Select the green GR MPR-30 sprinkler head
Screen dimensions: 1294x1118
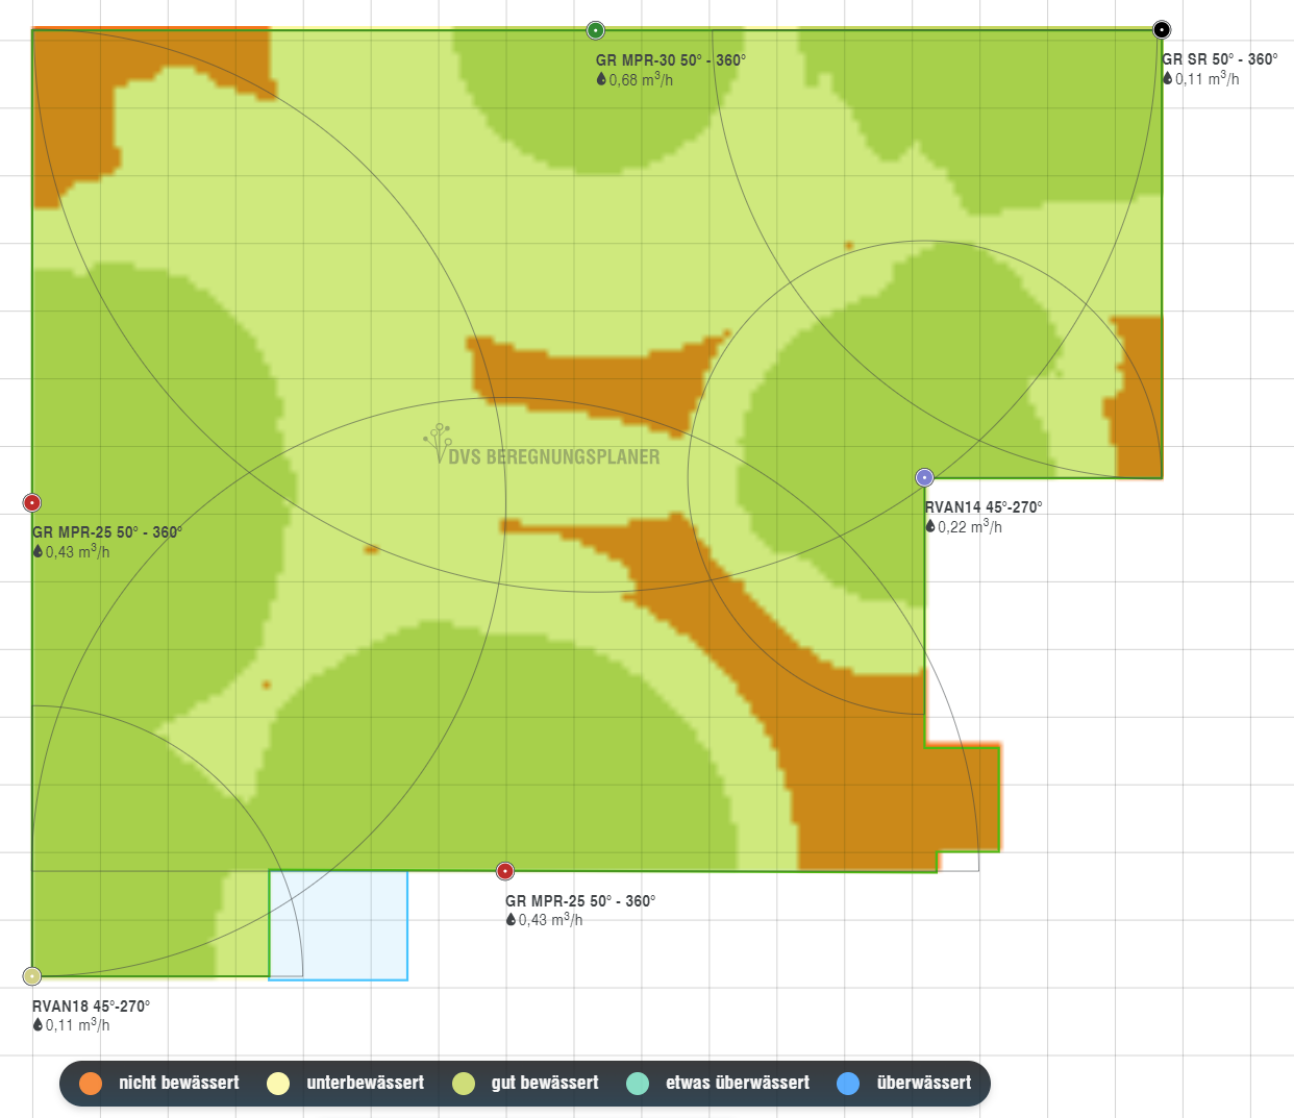[596, 31]
